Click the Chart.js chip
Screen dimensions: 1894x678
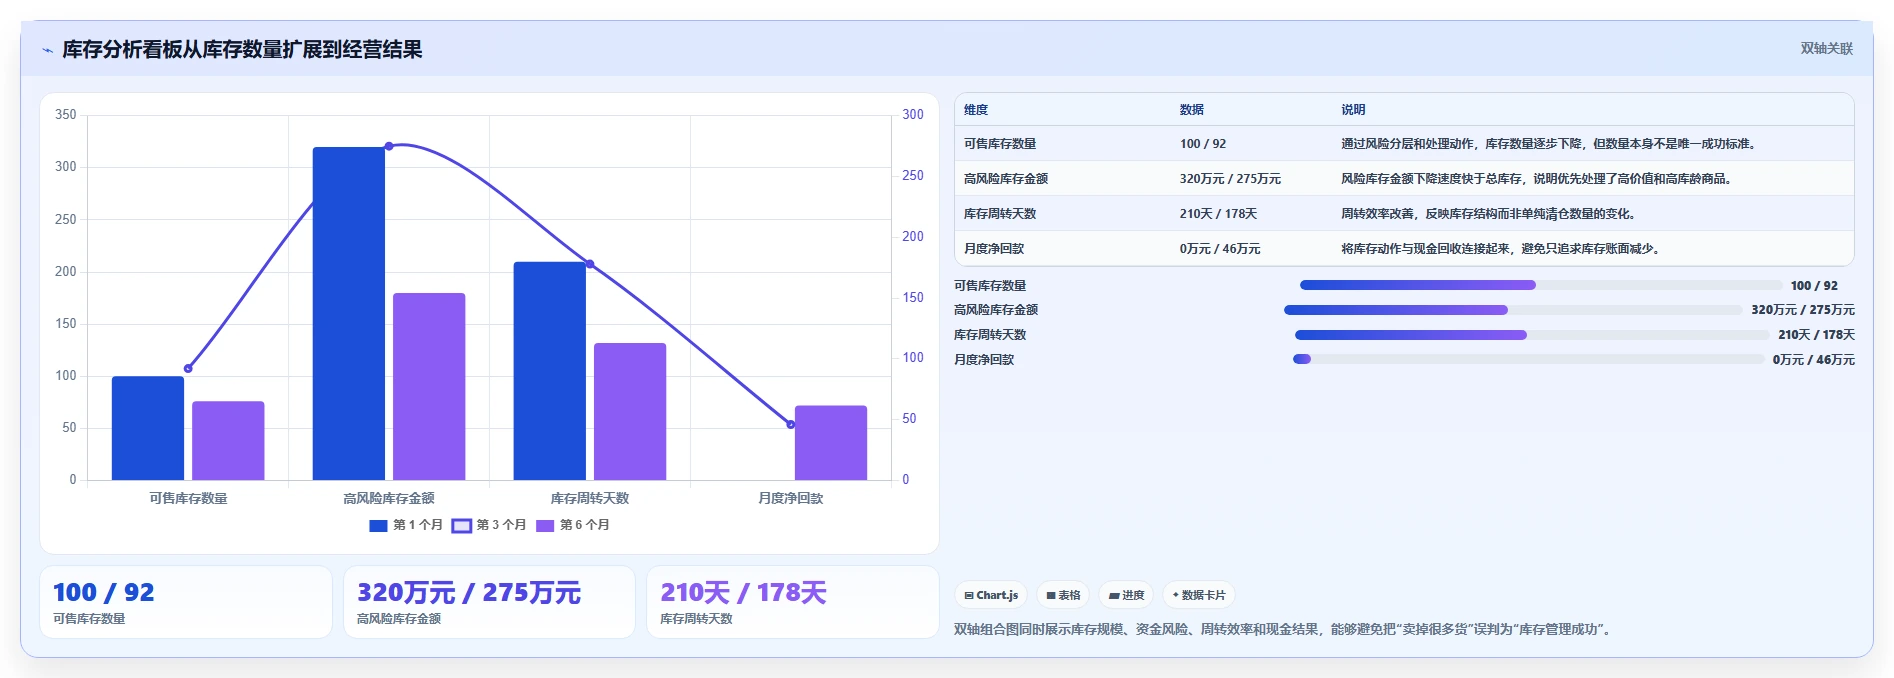tap(991, 595)
